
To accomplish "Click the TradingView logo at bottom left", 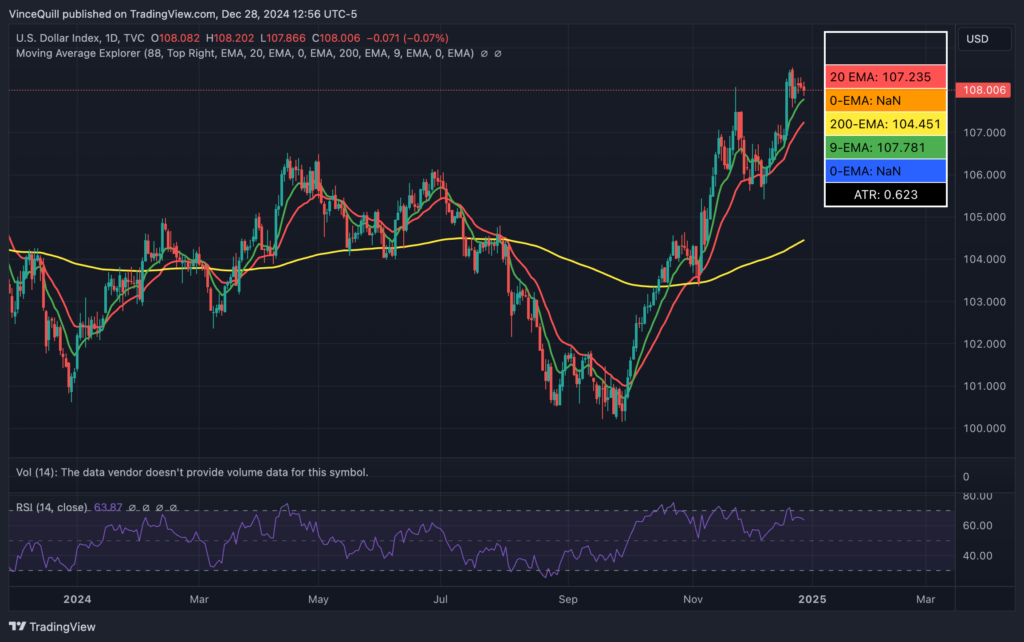I will 52,625.
